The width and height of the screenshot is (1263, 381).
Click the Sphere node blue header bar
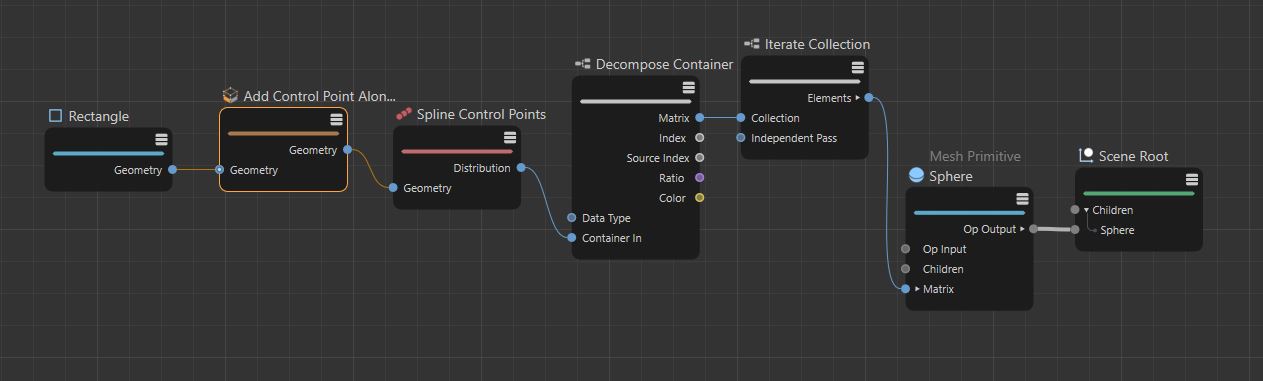point(969,212)
